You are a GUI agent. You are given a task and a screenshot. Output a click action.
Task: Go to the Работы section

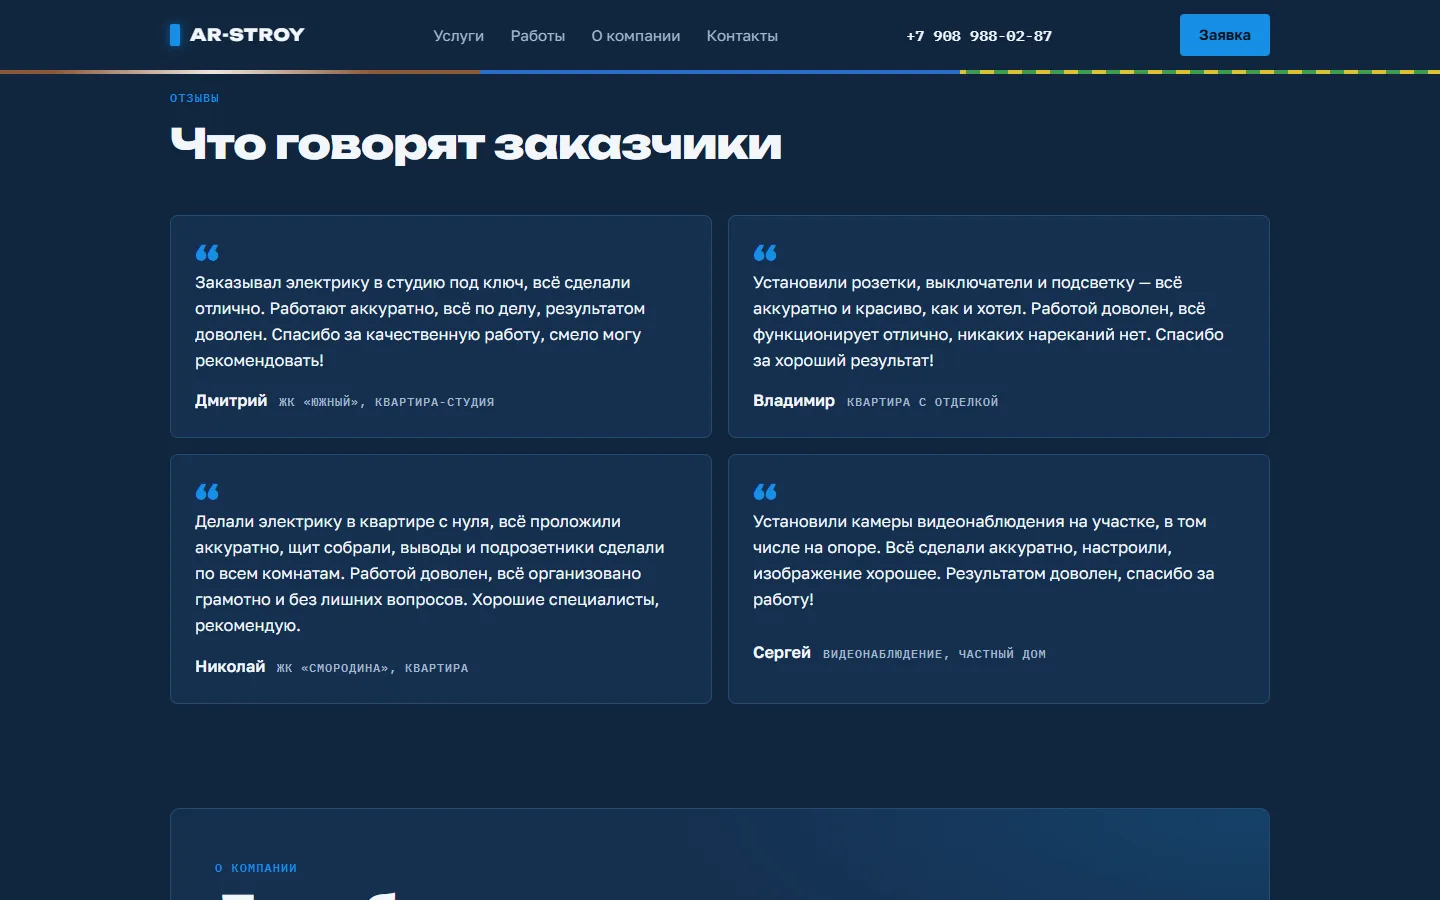538,36
